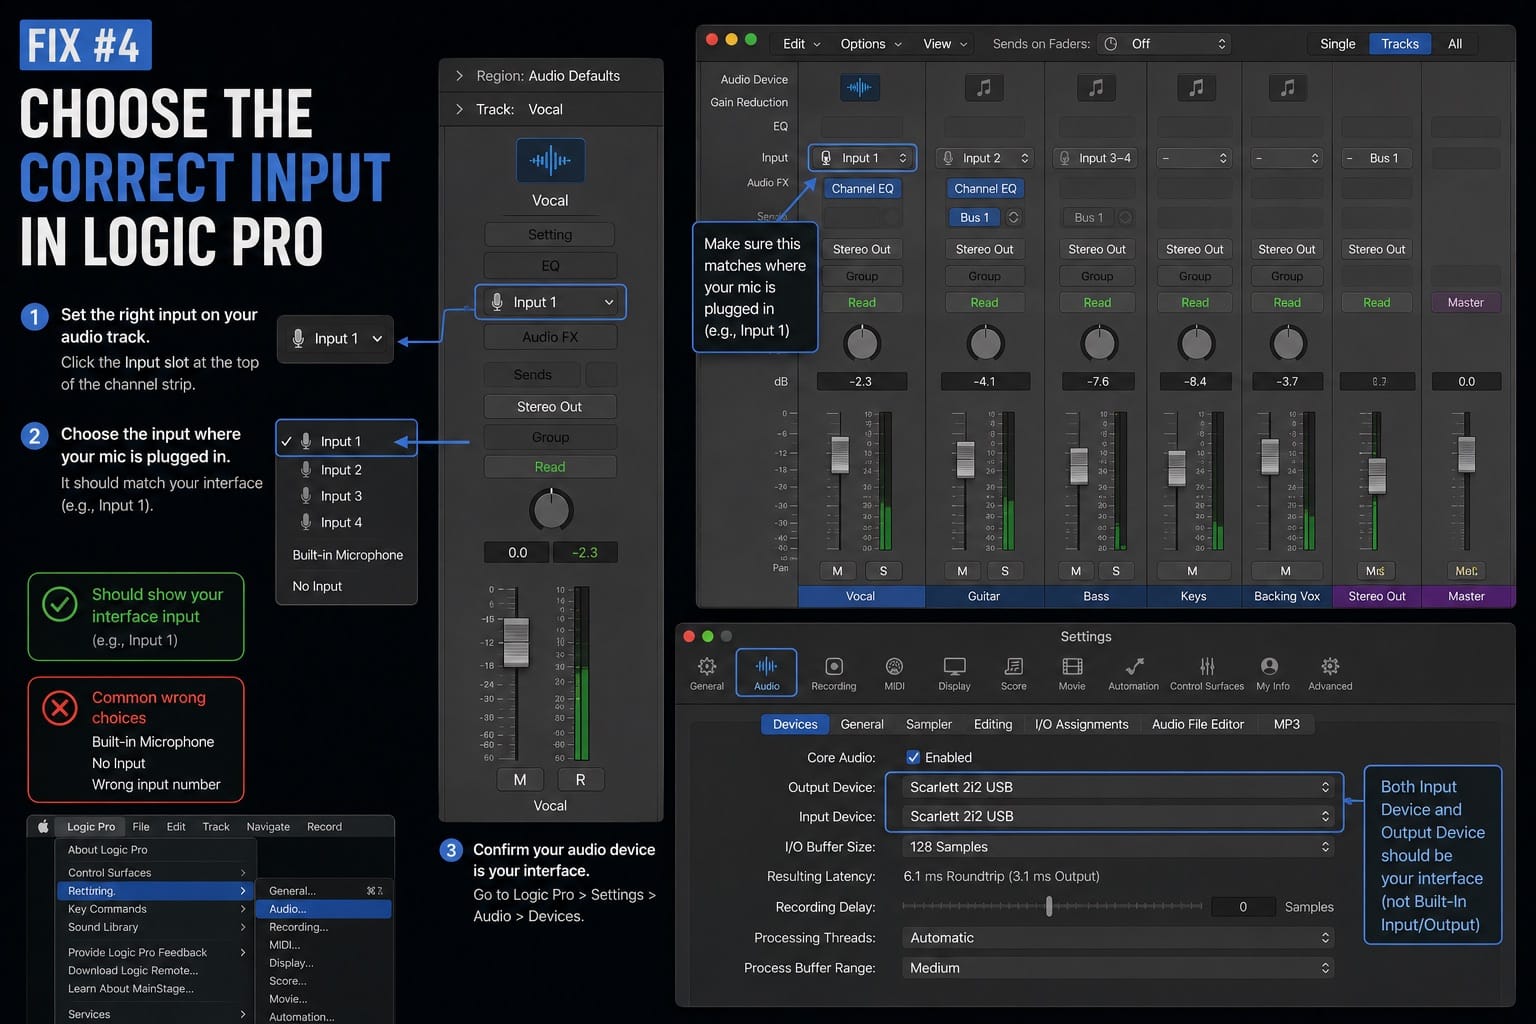Image resolution: width=1536 pixels, height=1024 pixels.
Task: Open the Audio settings icon
Action: pos(767,673)
